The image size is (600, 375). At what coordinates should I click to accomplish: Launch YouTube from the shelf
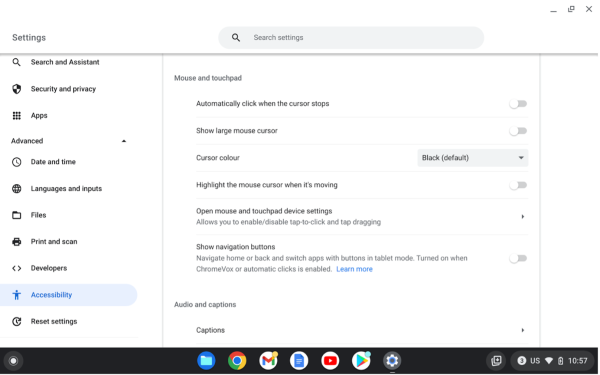pos(330,361)
